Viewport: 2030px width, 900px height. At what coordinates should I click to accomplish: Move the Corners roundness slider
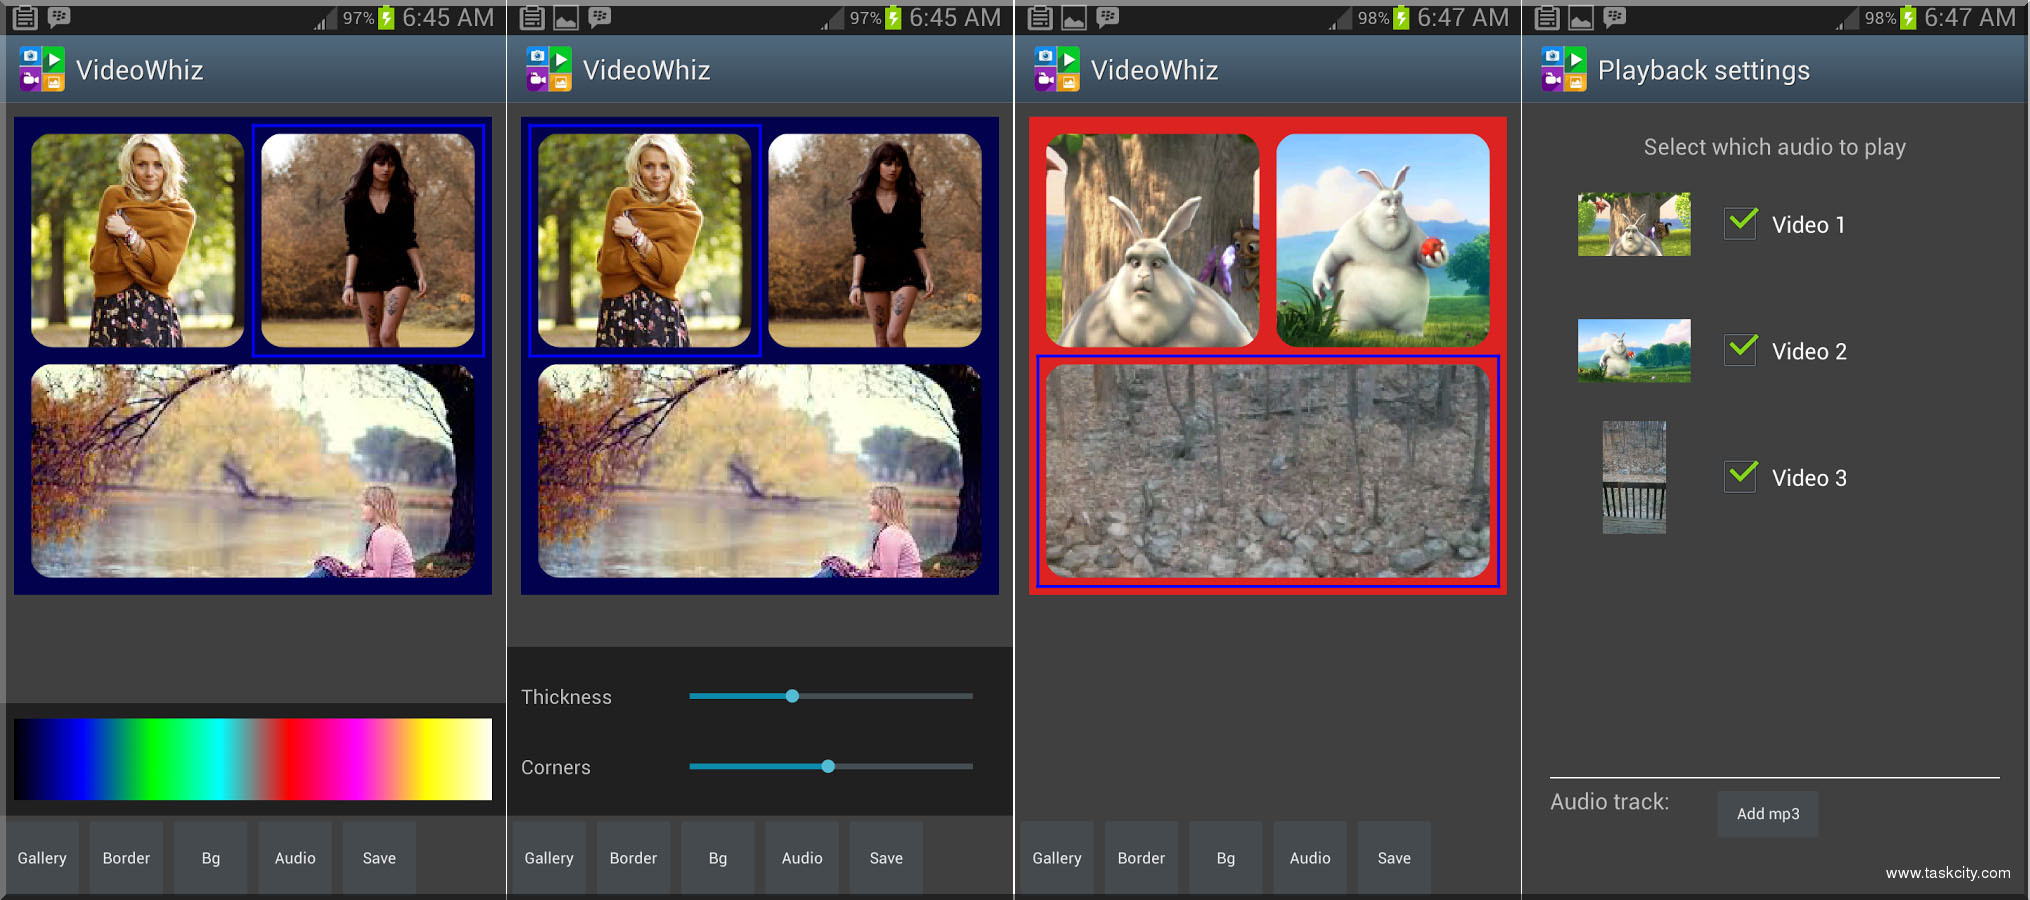click(x=827, y=766)
